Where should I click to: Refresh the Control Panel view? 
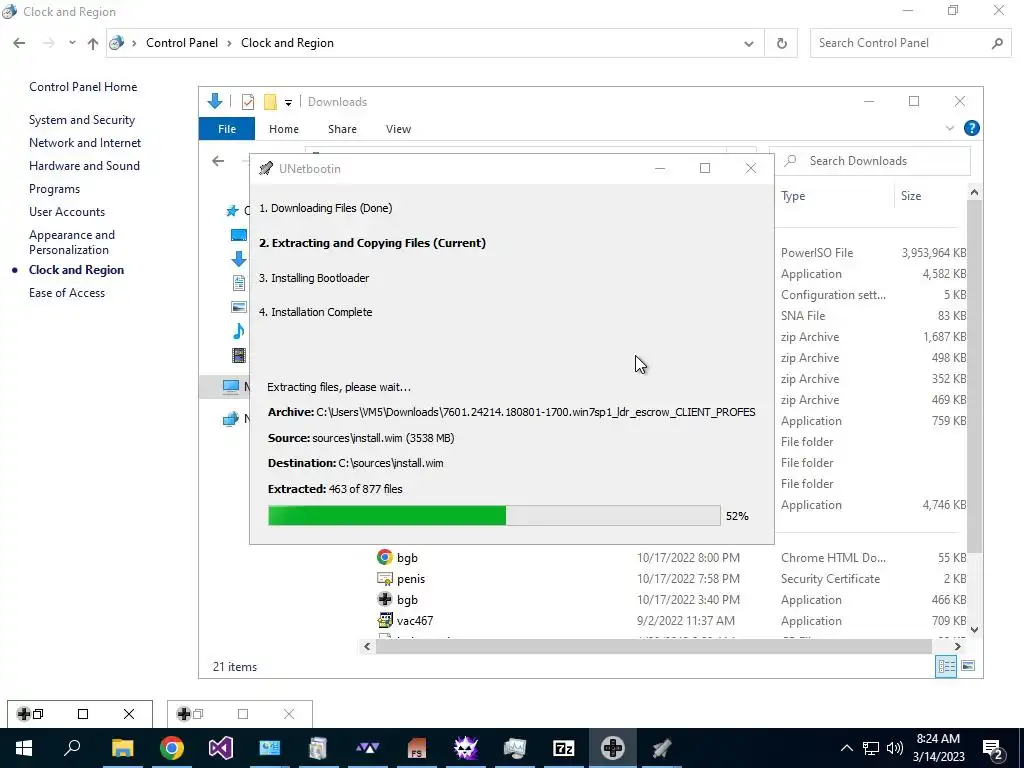pos(781,44)
